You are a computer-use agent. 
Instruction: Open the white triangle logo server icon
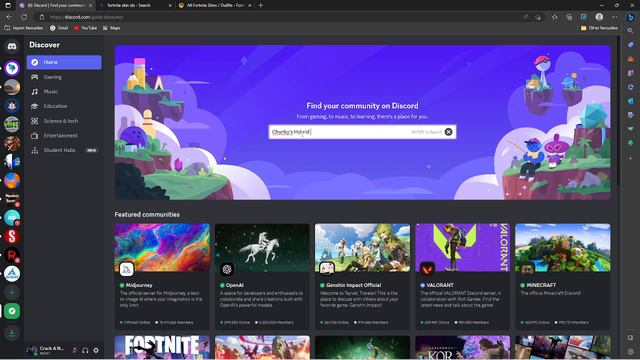click(12, 273)
